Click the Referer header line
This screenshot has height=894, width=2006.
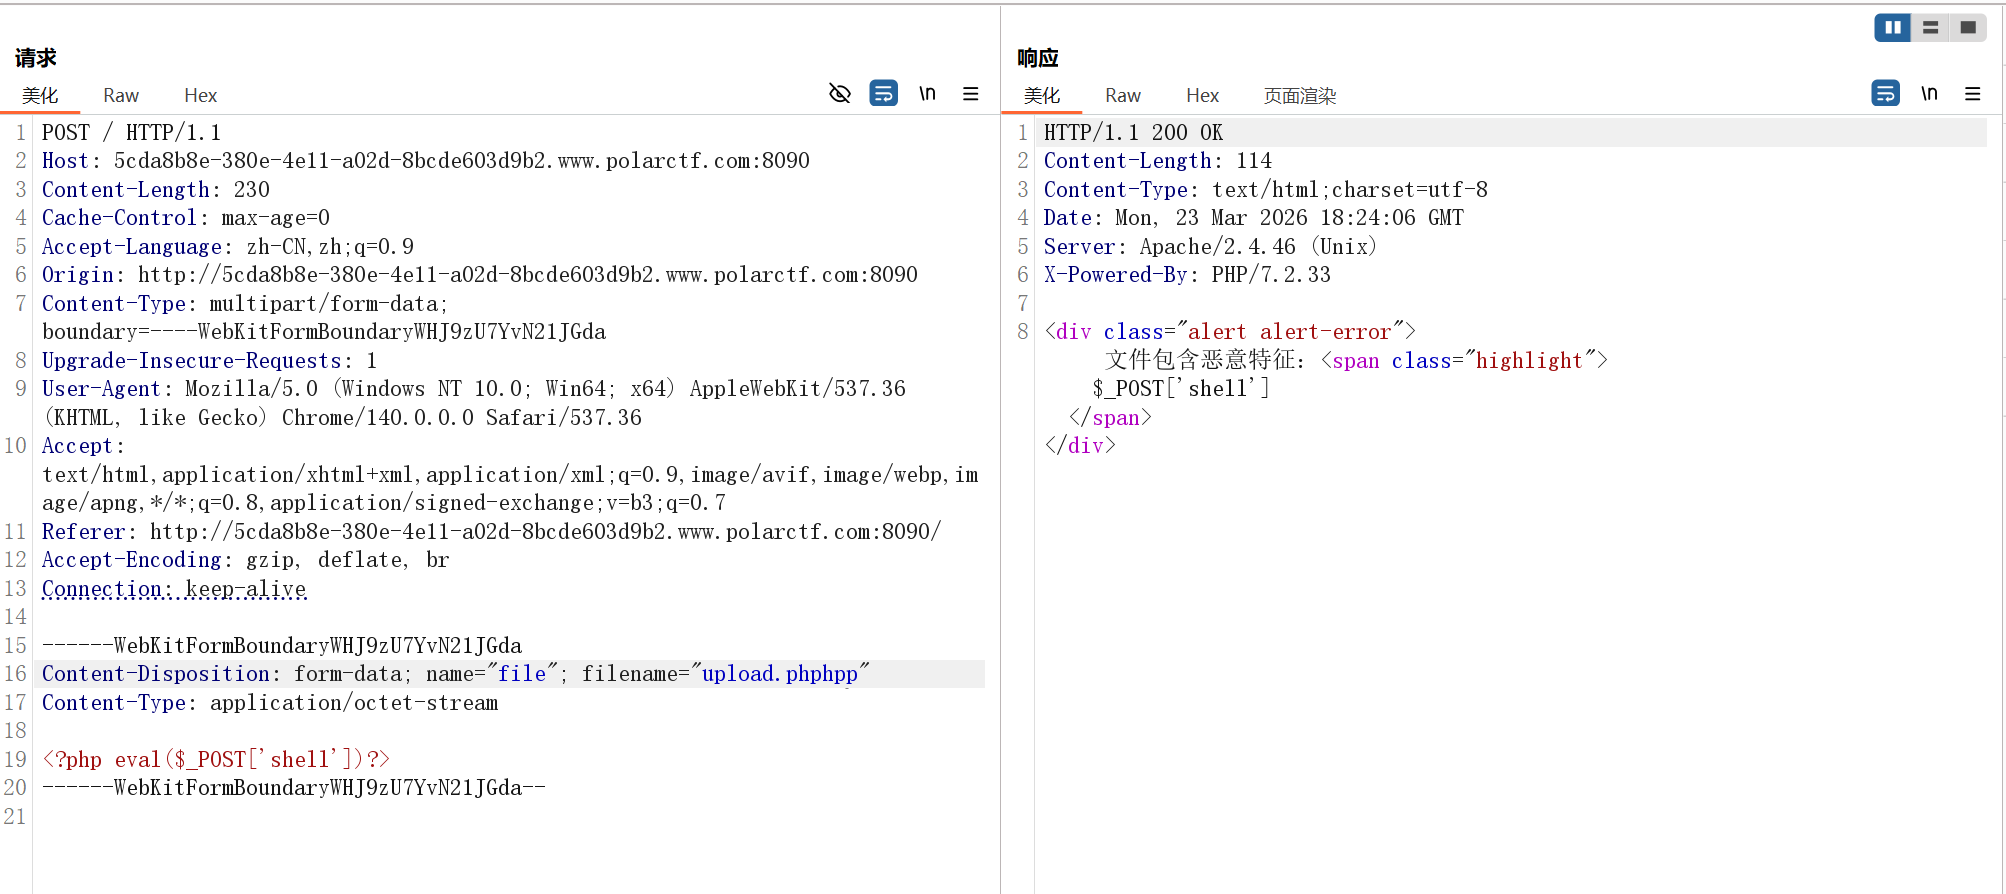coord(492,532)
